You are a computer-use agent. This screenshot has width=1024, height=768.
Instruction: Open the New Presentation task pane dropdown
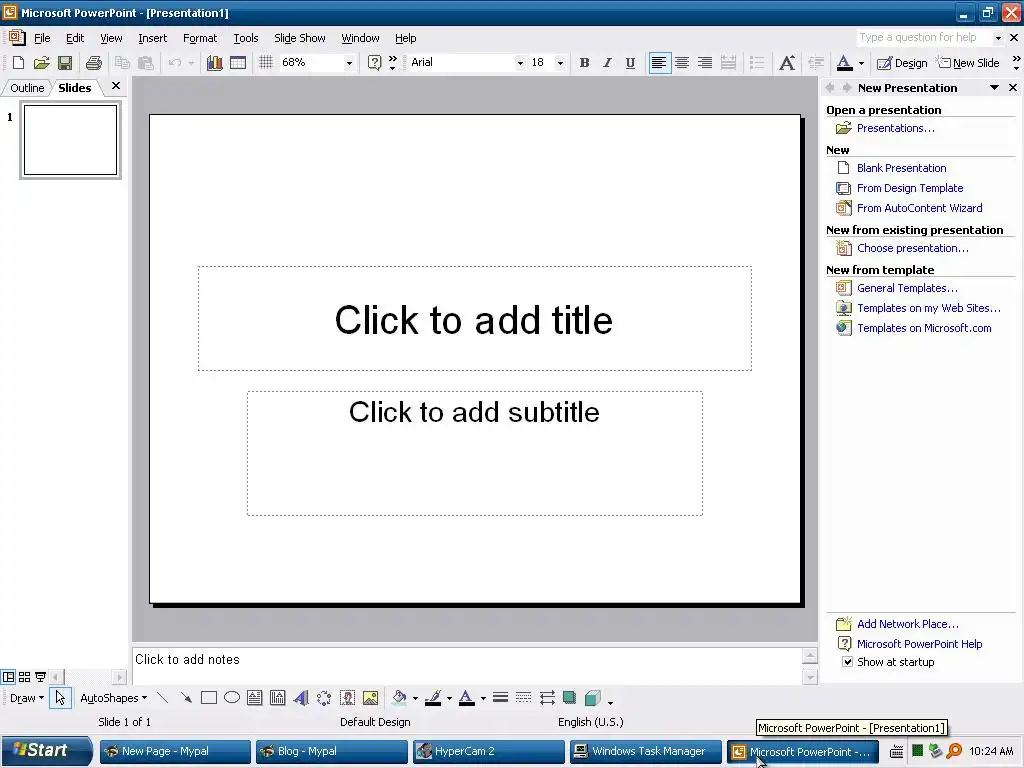(x=994, y=88)
